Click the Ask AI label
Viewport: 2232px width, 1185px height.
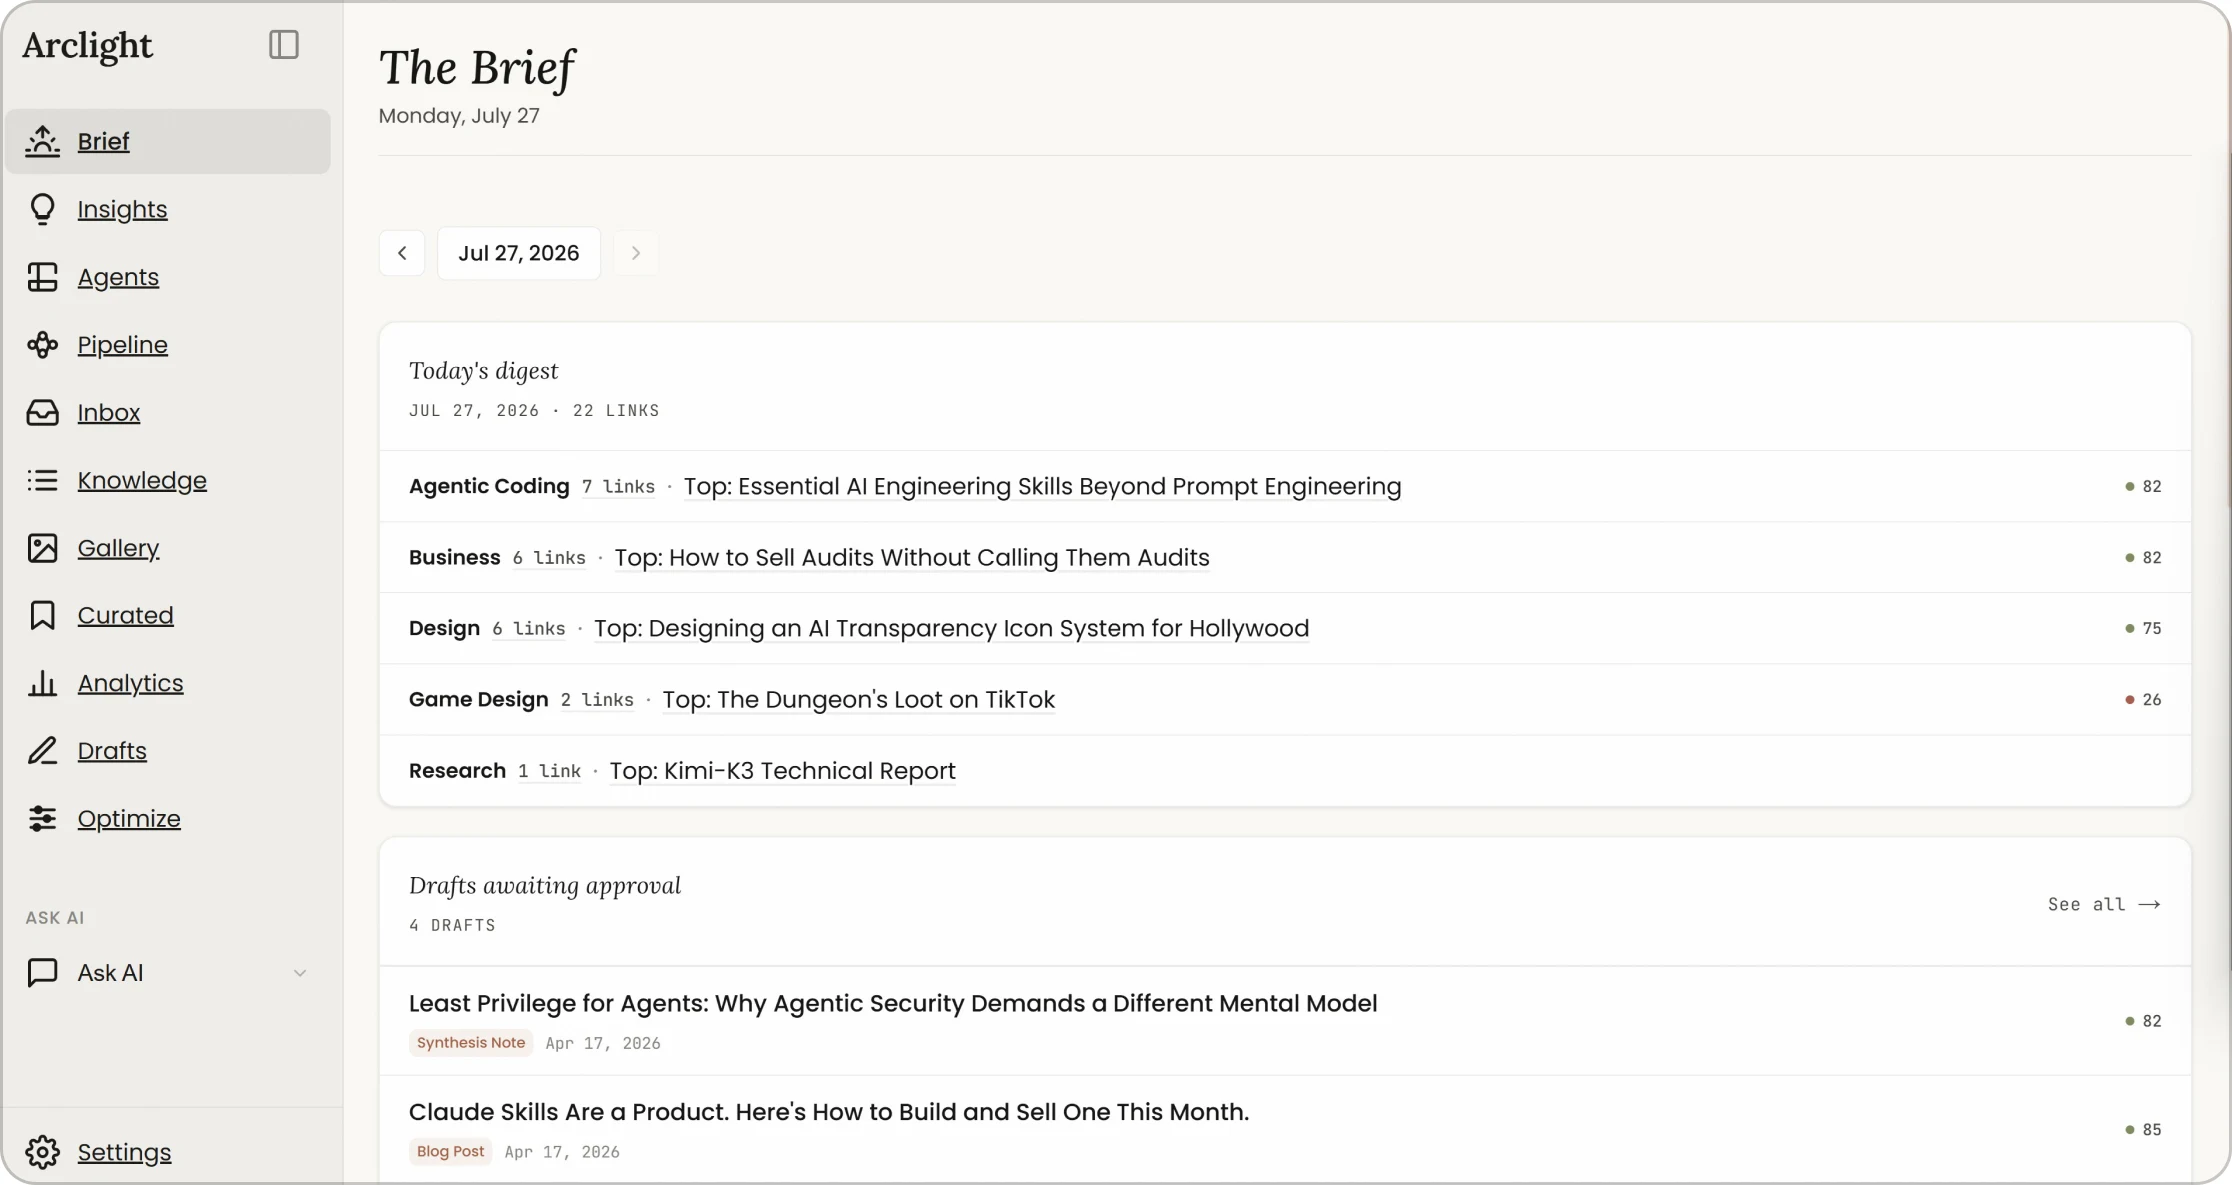pos(110,973)
